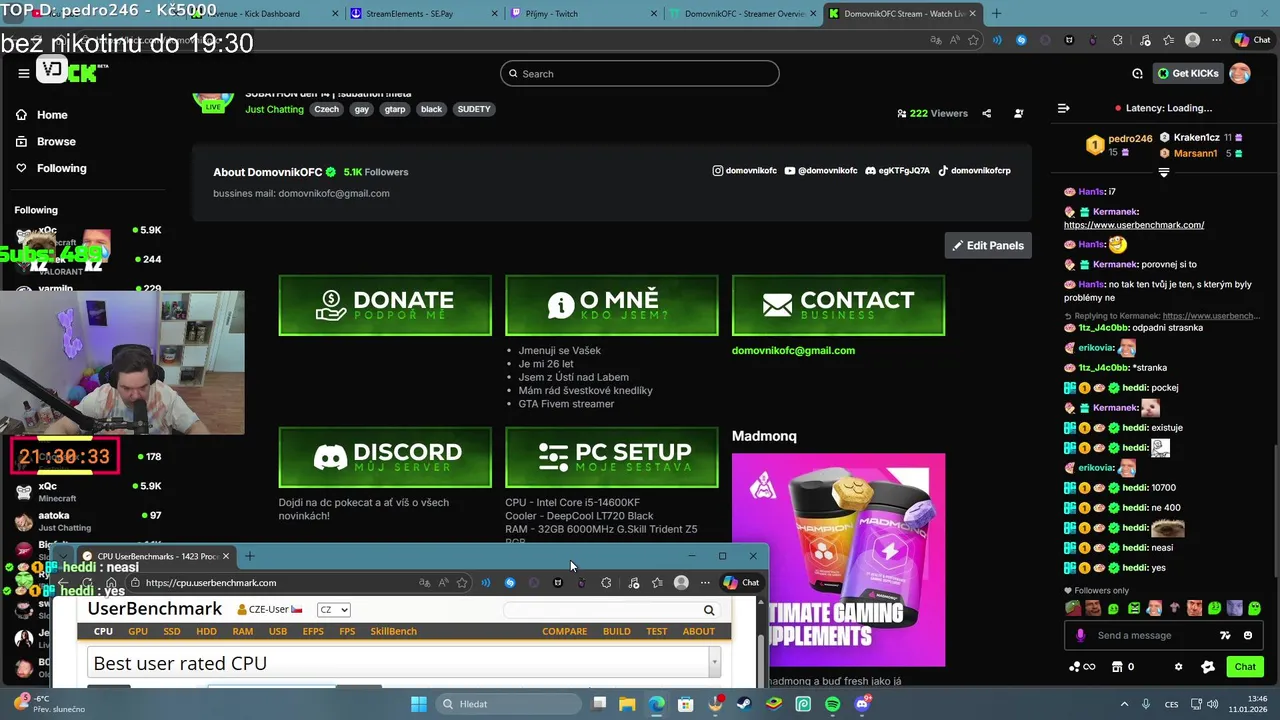Select the gtarp stream tag
This screenshot has height=720, width=1280.
tap(395, 109)
